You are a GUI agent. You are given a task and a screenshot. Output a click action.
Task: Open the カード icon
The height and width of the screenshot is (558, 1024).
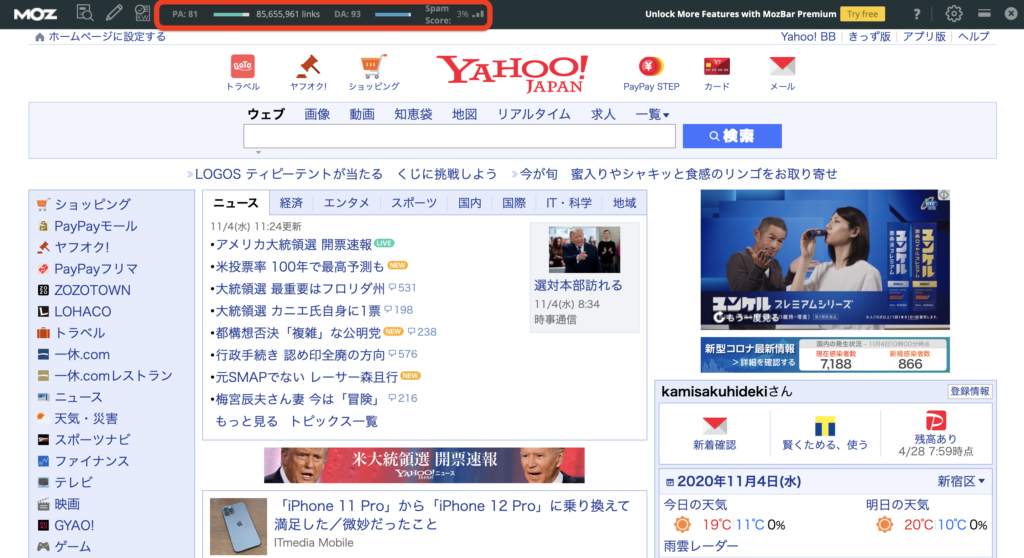click(x=716, y=66)
